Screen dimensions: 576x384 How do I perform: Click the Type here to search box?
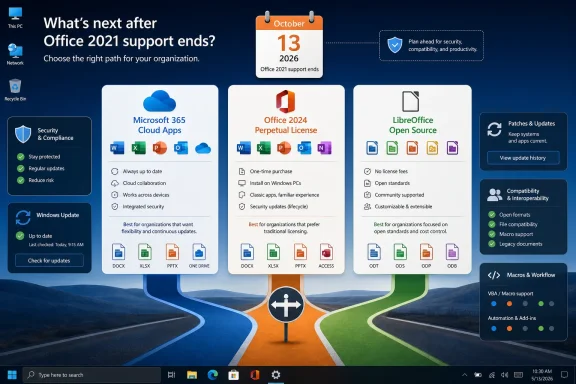pos(92,375)
